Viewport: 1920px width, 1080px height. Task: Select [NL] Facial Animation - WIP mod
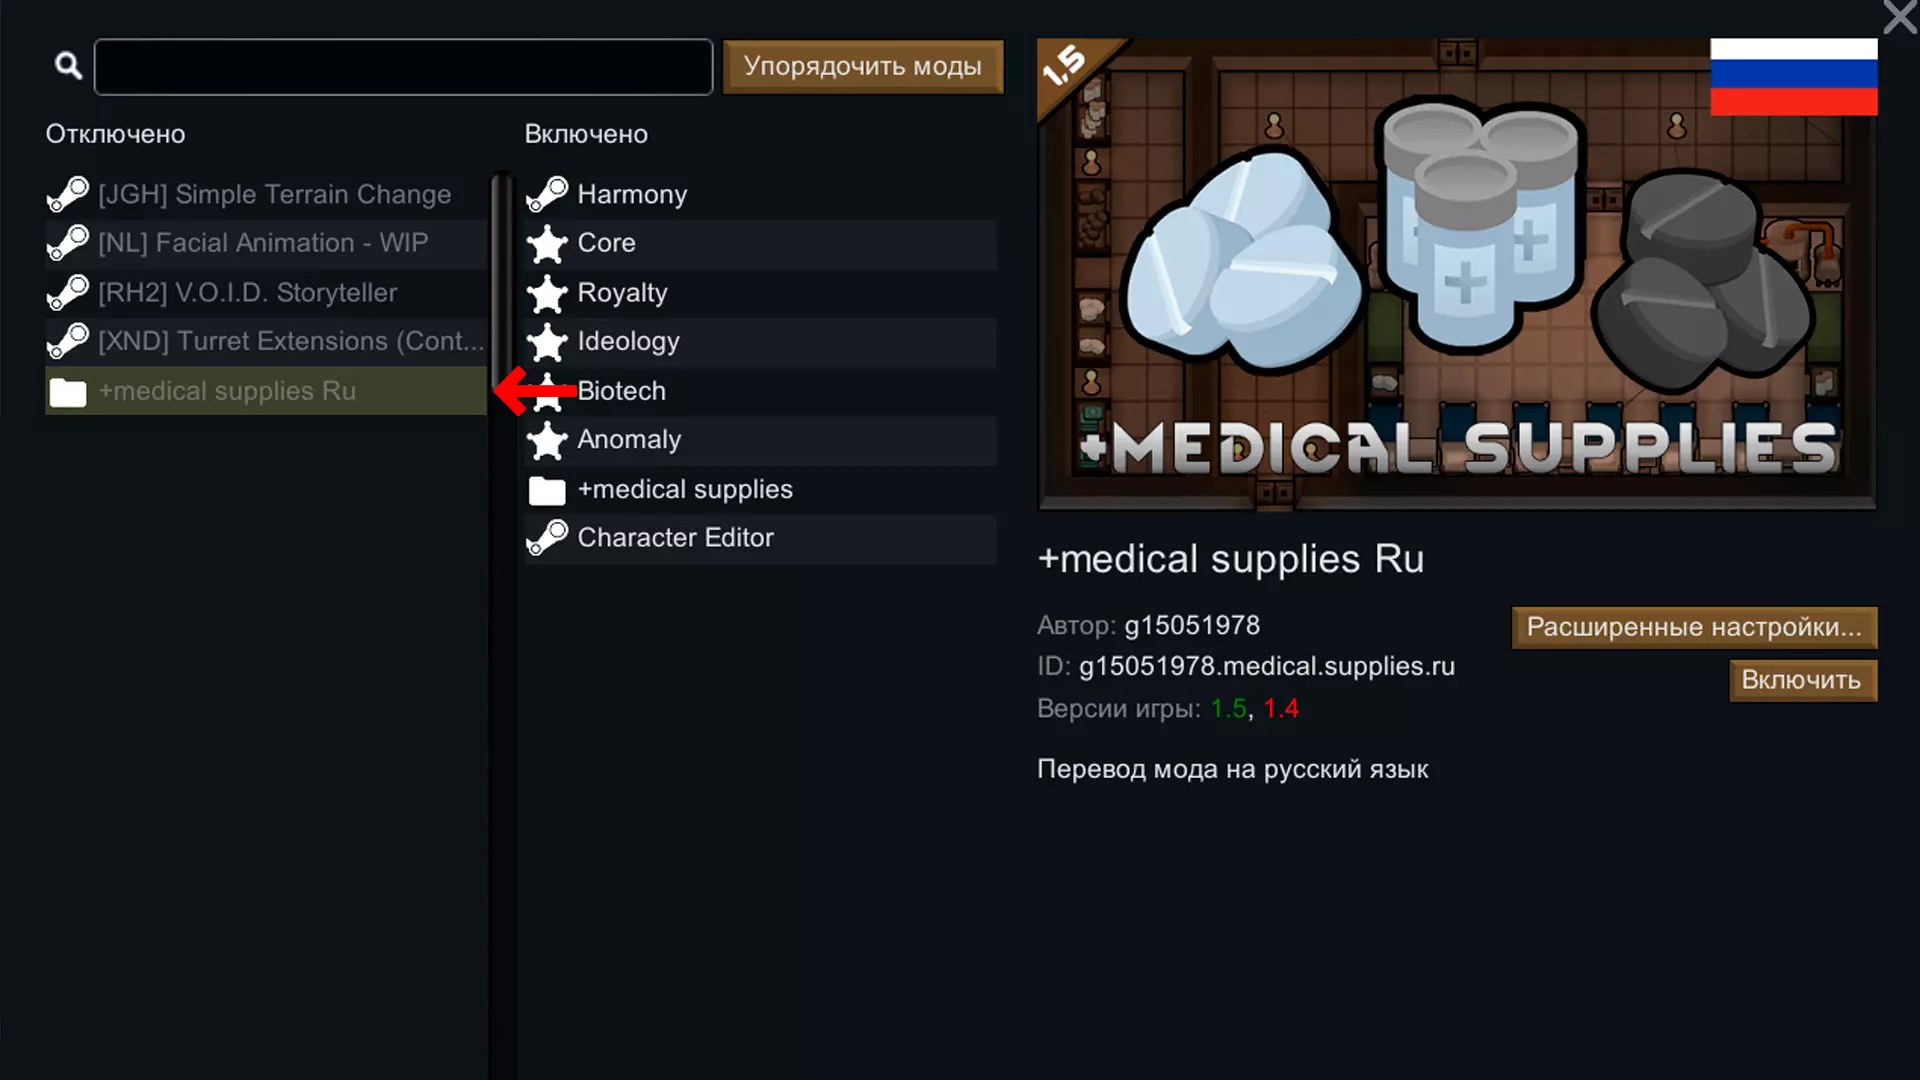266,243
